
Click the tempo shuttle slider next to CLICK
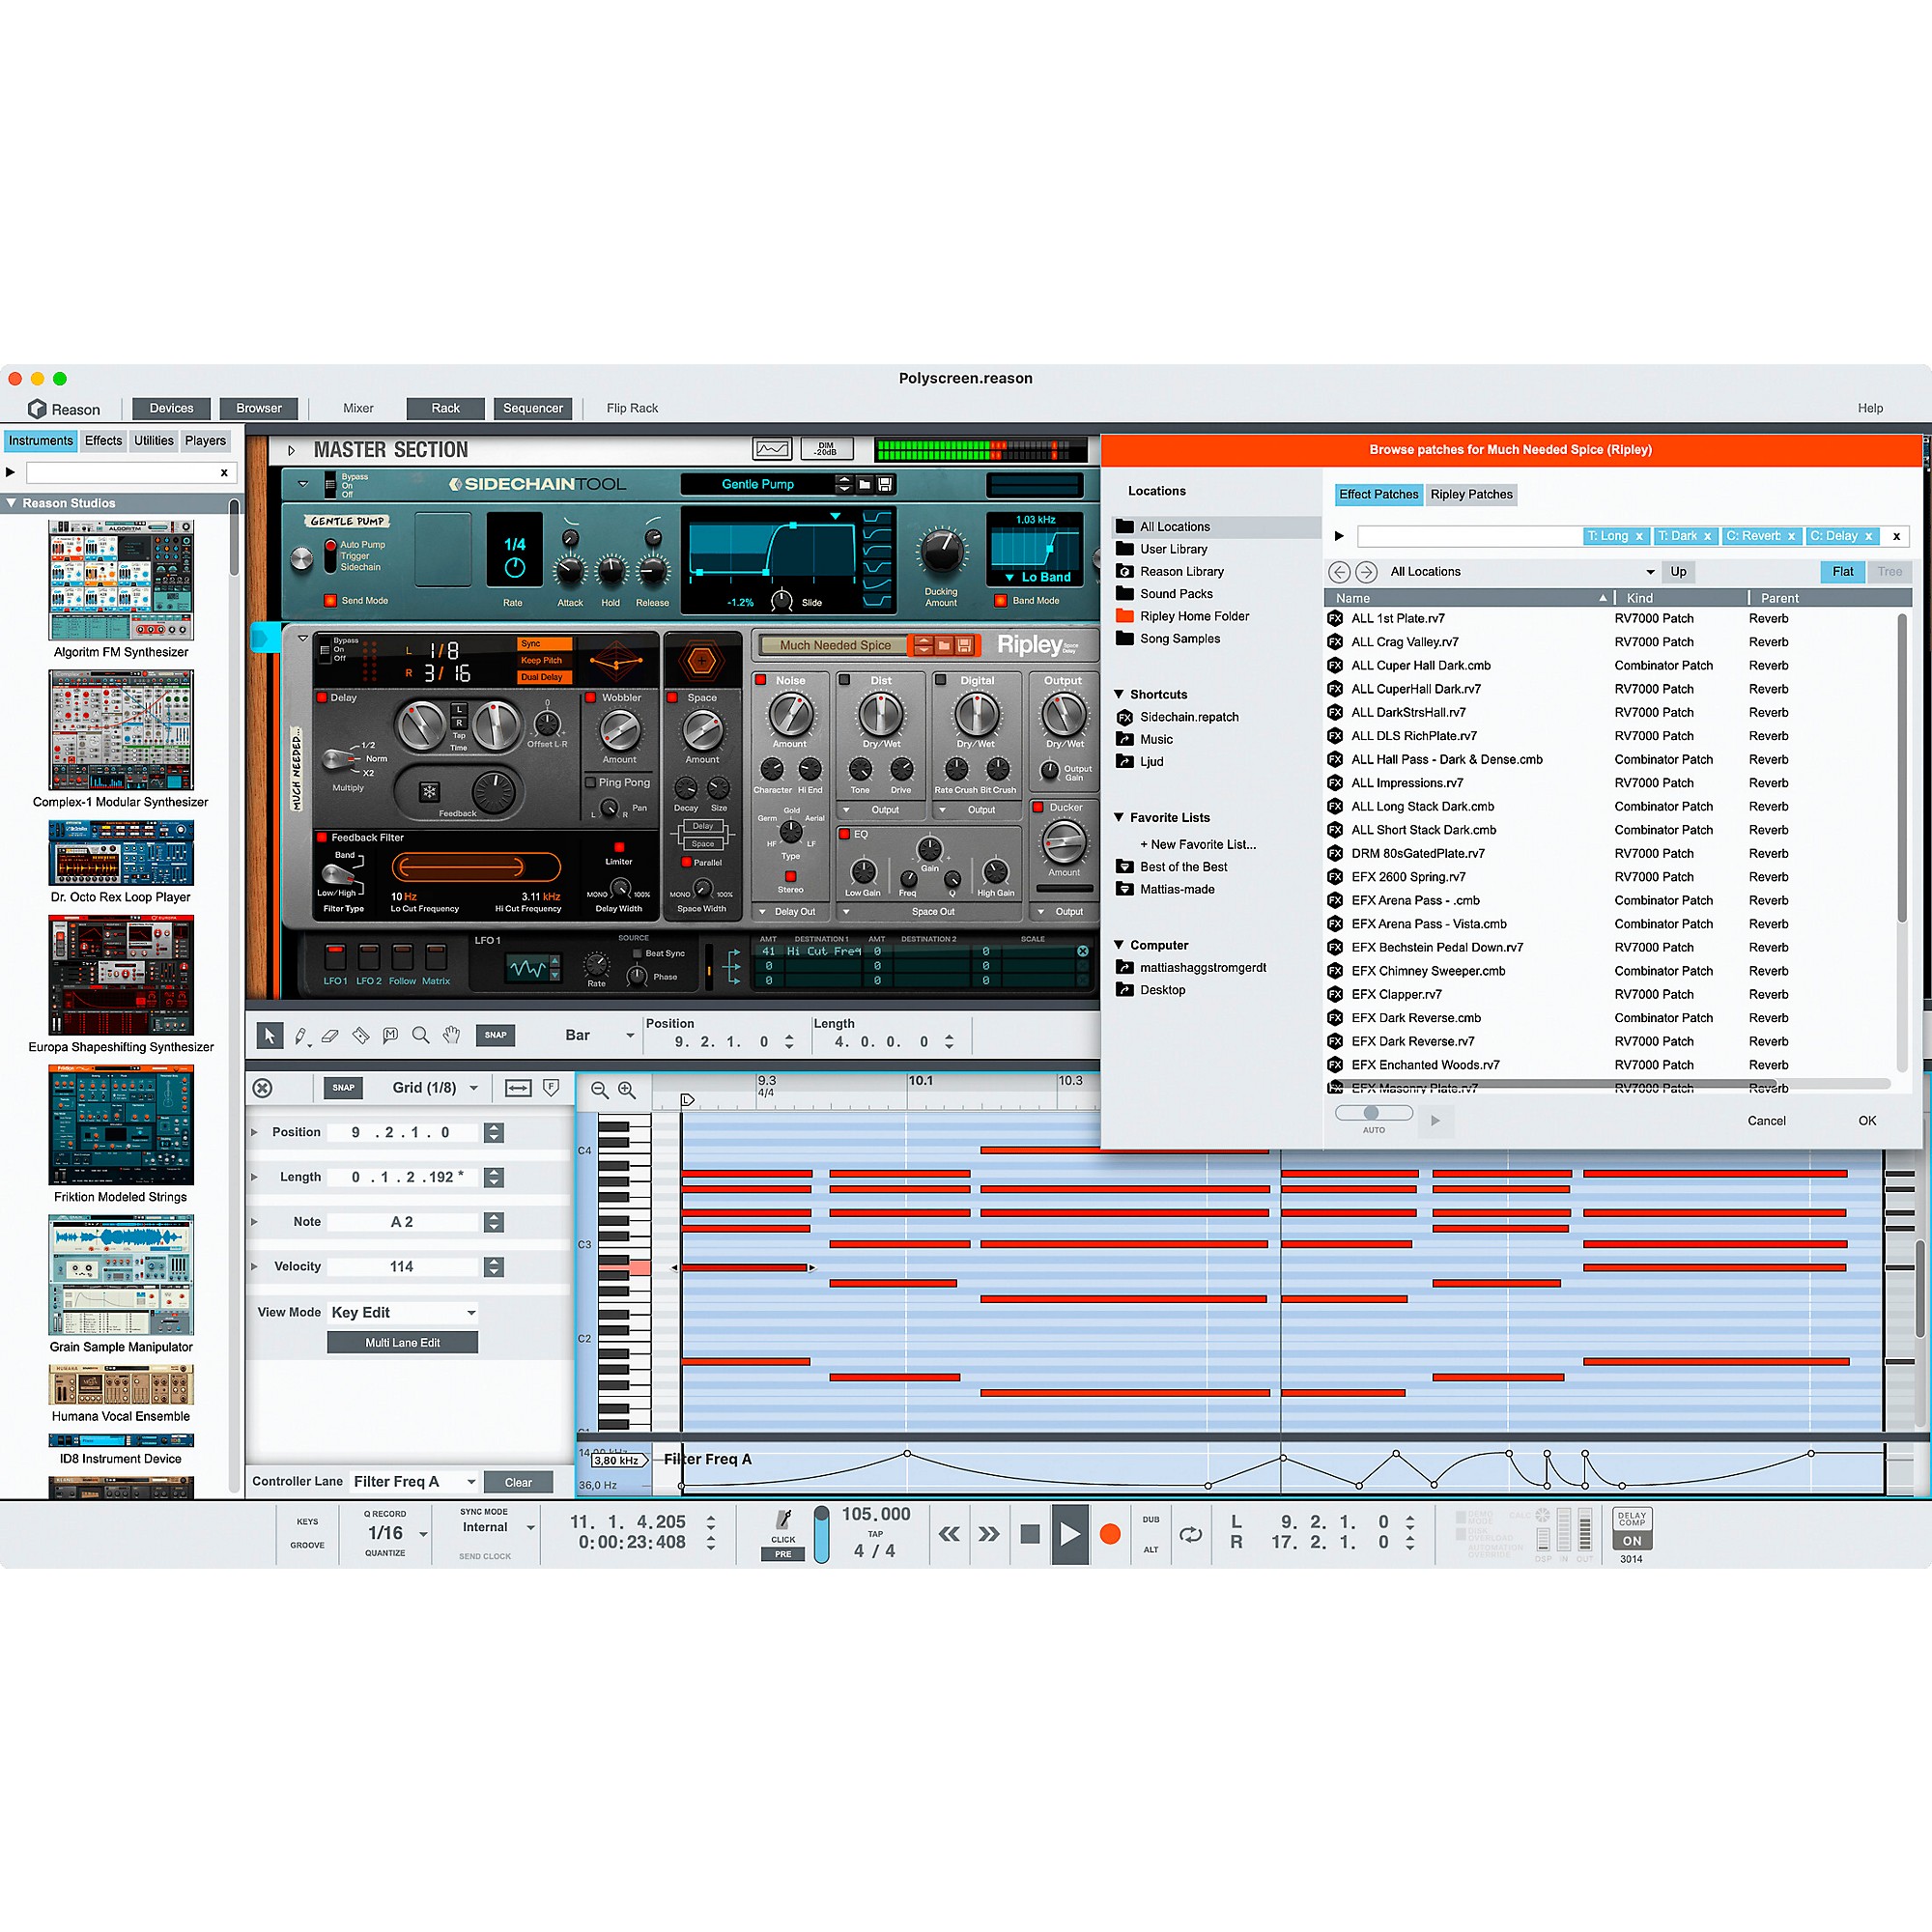[x=822, y=1535]
